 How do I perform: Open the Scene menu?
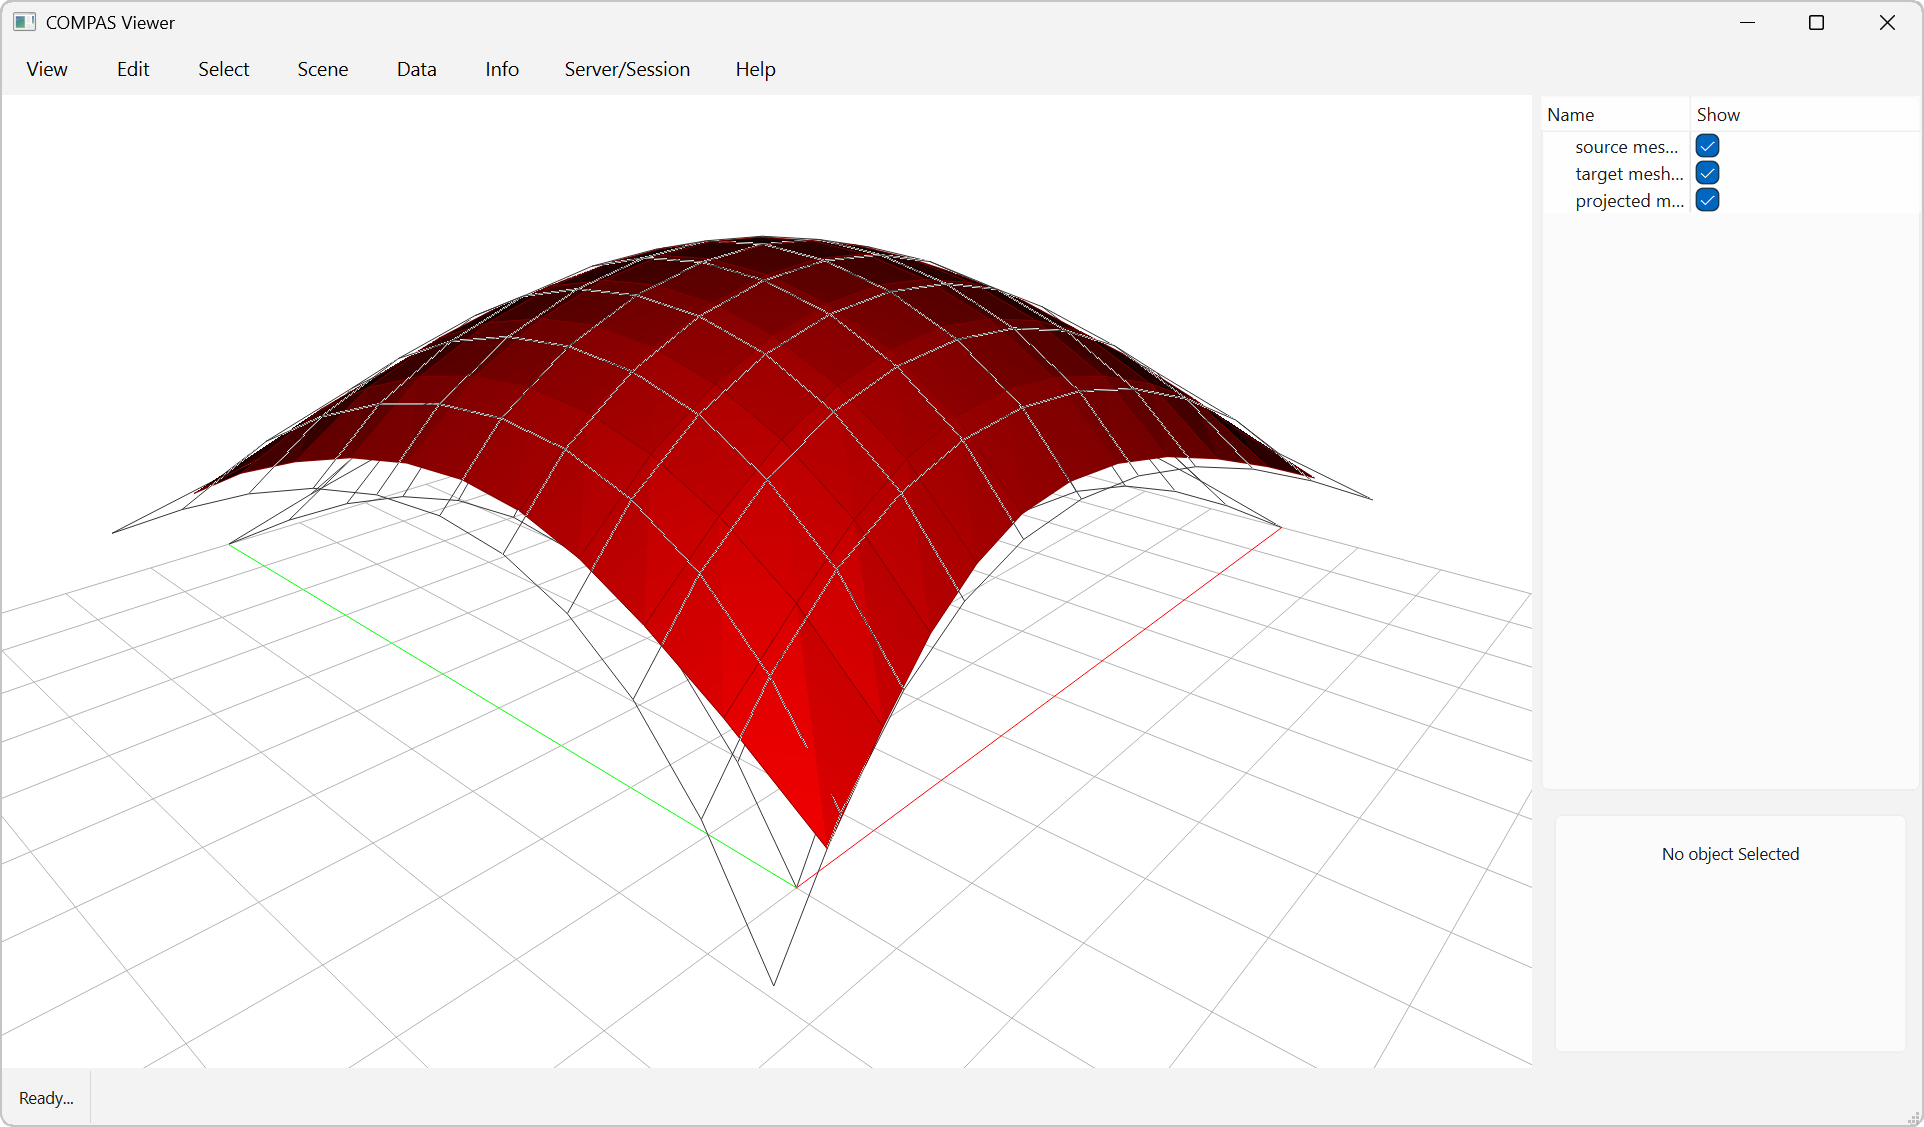click(322, 69)
